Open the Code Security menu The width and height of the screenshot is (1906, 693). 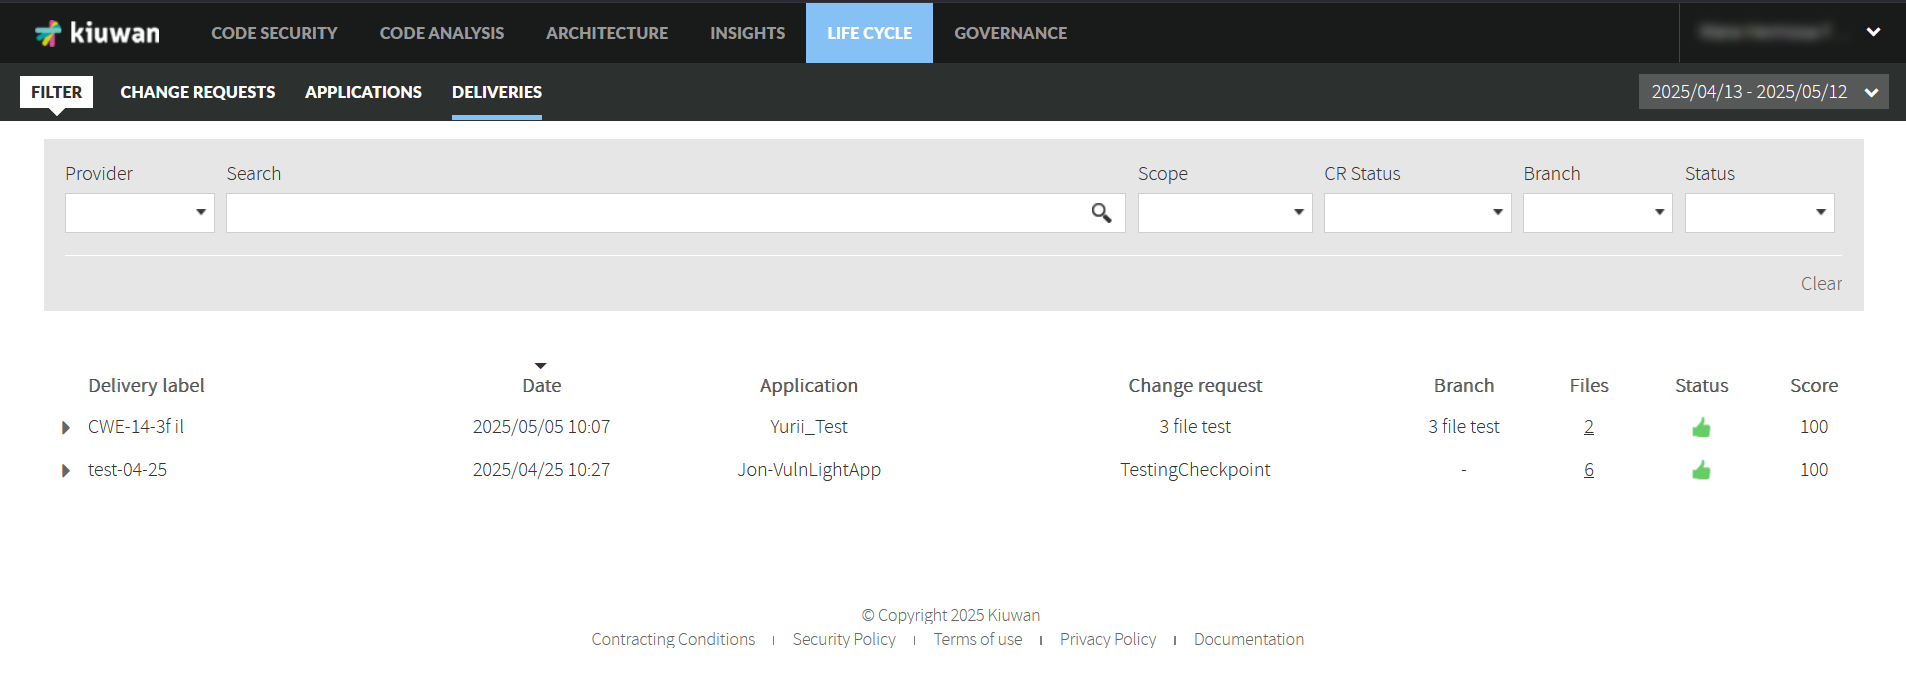274,33
